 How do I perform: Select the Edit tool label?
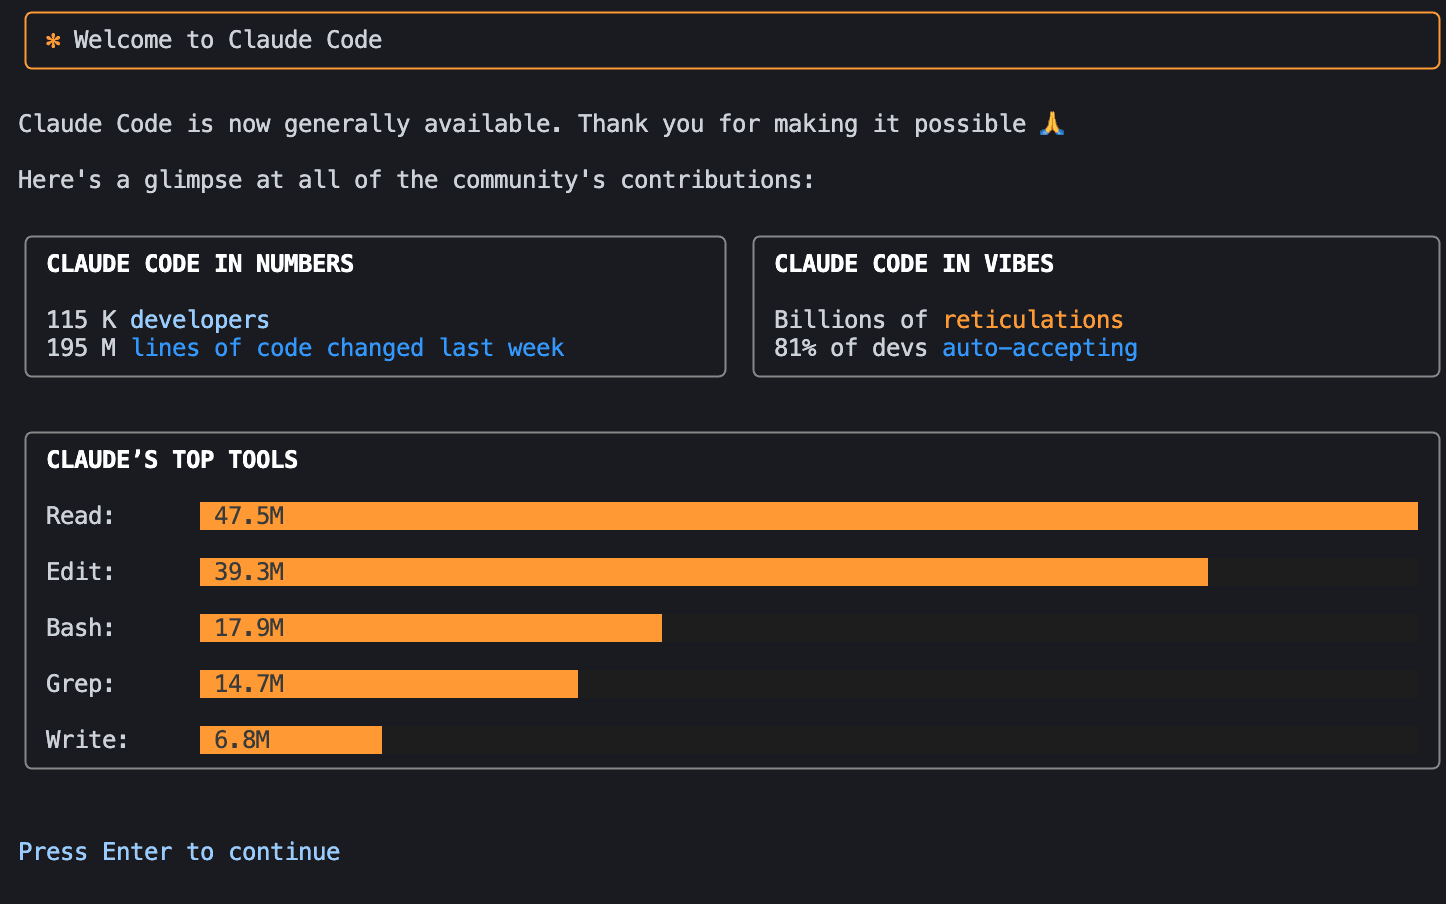coord(80,571)
